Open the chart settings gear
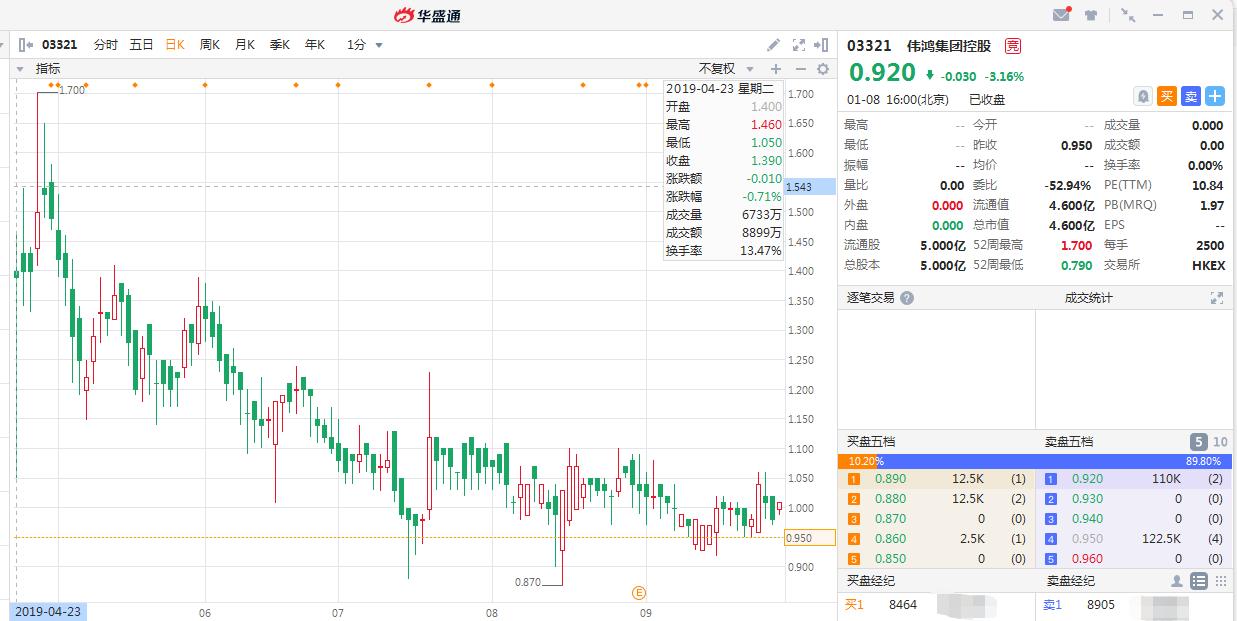Image resolution: width=1237 pixels, height=621 pixels. point(823,68)
